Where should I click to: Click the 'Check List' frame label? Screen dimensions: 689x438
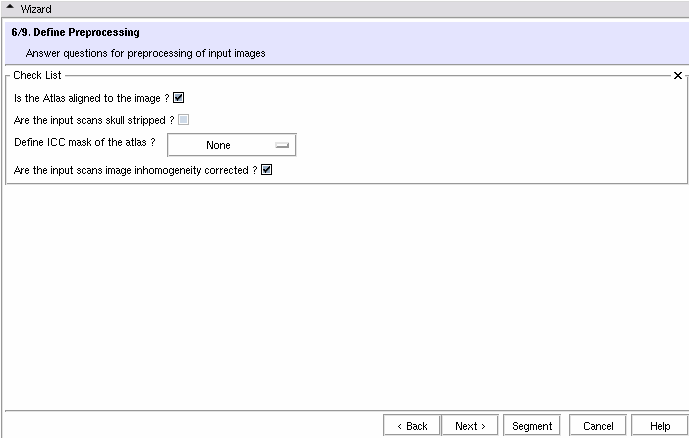click(37, 76)
